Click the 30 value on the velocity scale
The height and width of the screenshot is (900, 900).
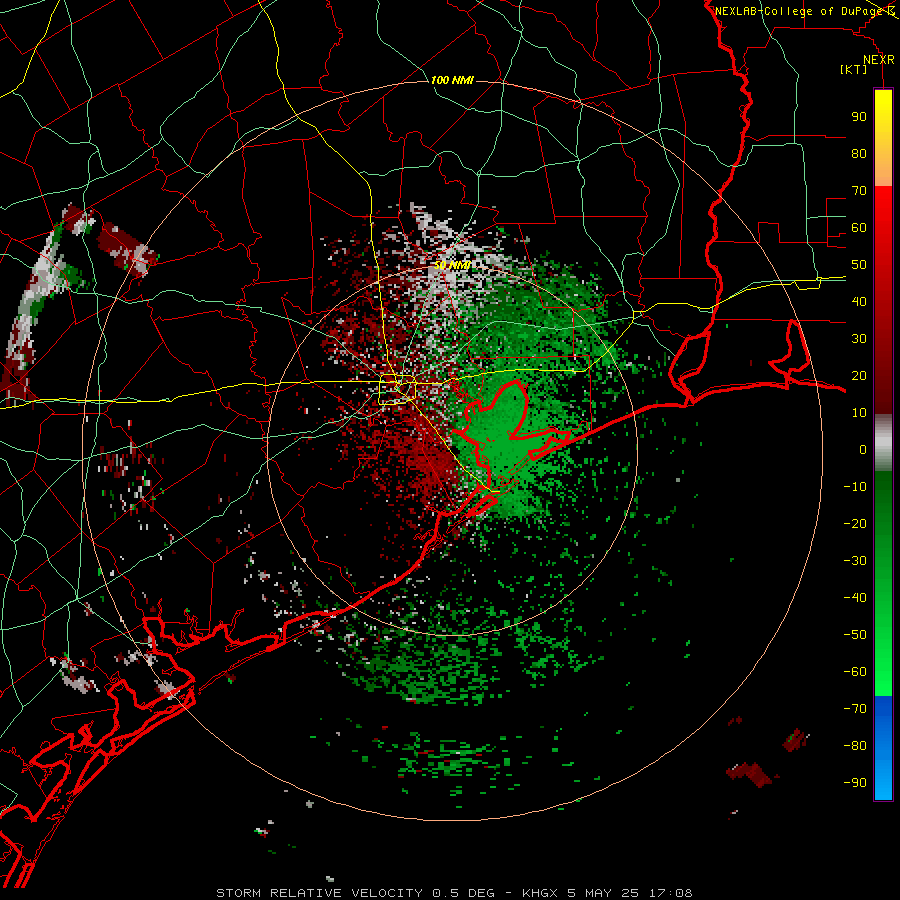pyautogui.click(x=859, y=339)
